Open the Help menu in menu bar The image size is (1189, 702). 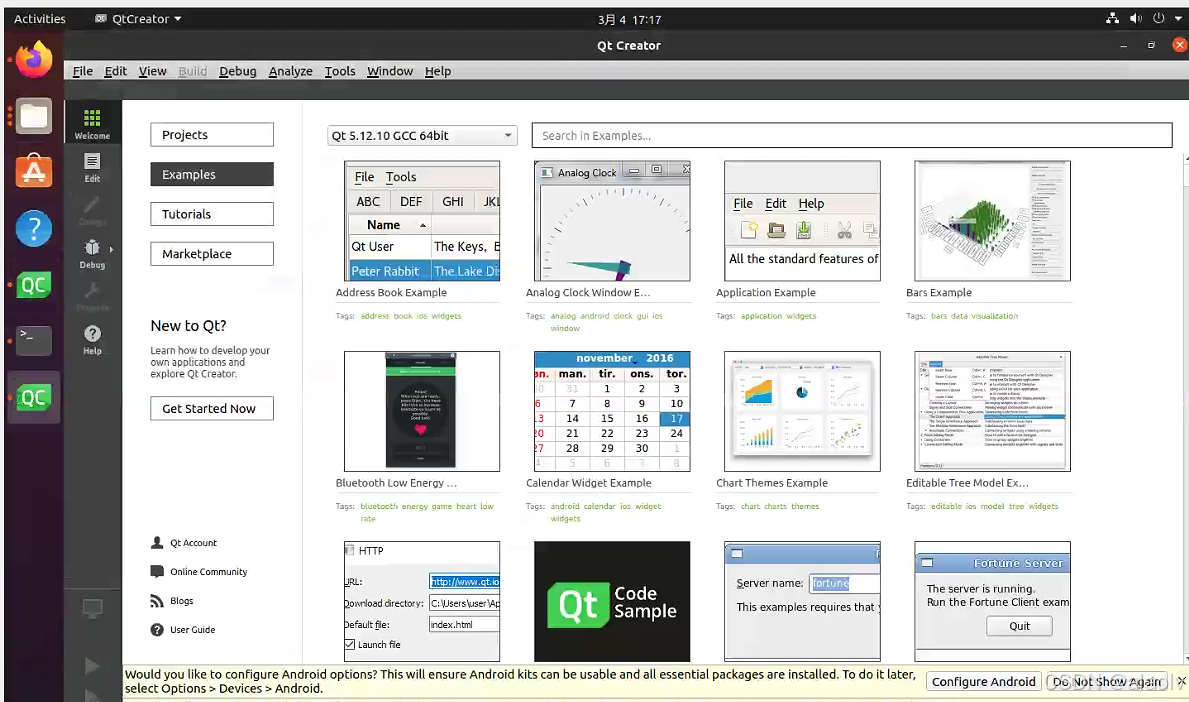438,71
